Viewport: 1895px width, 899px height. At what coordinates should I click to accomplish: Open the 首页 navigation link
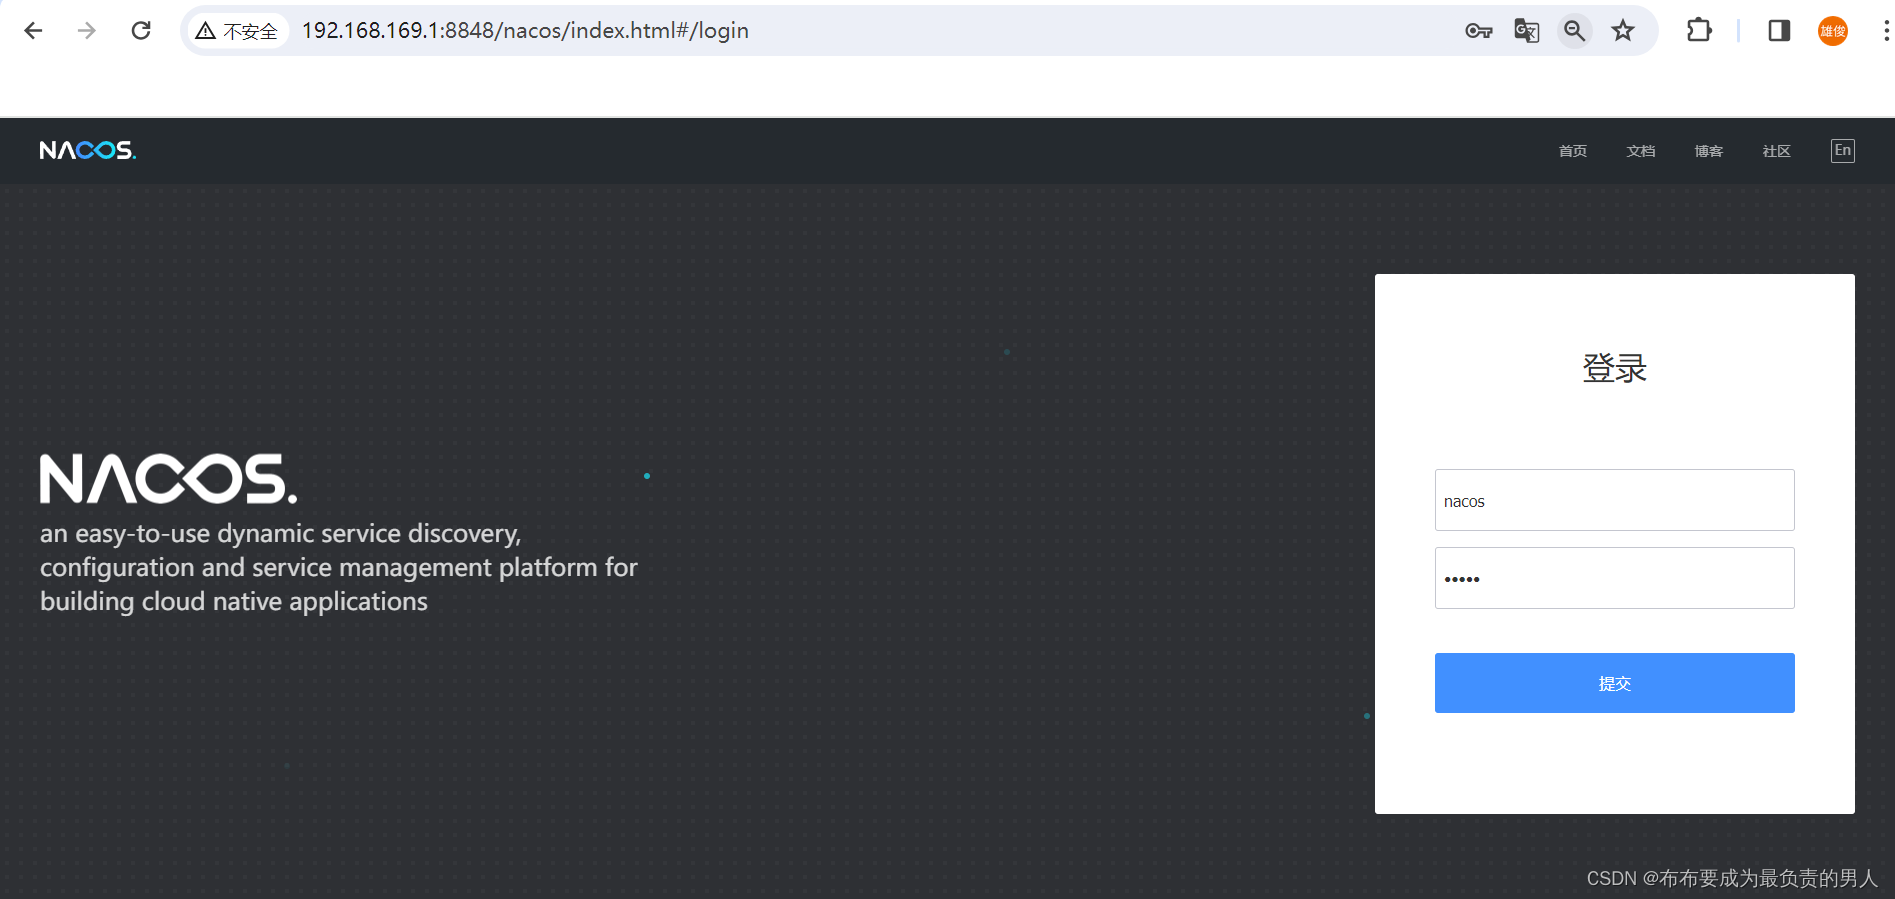tap(1573, 151)
